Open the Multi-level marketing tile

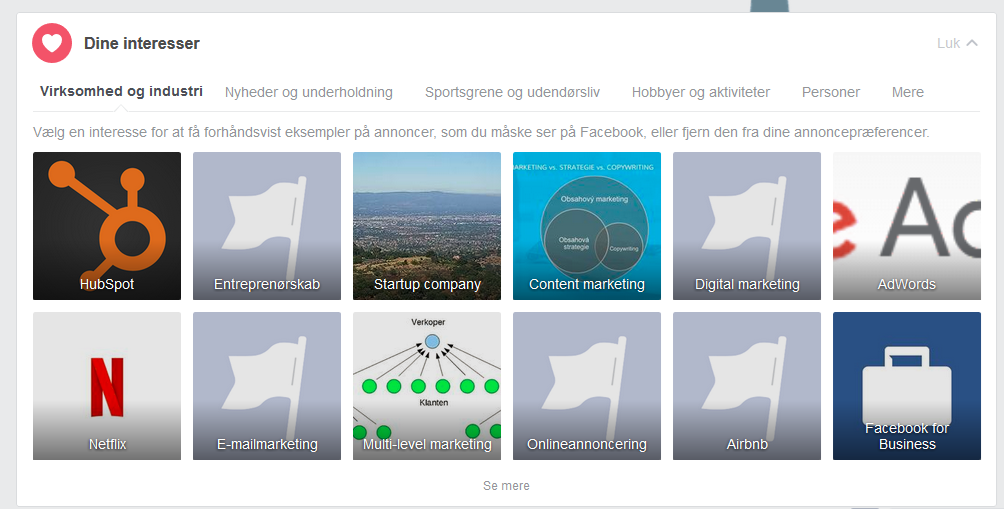click(x=427, y=386)
